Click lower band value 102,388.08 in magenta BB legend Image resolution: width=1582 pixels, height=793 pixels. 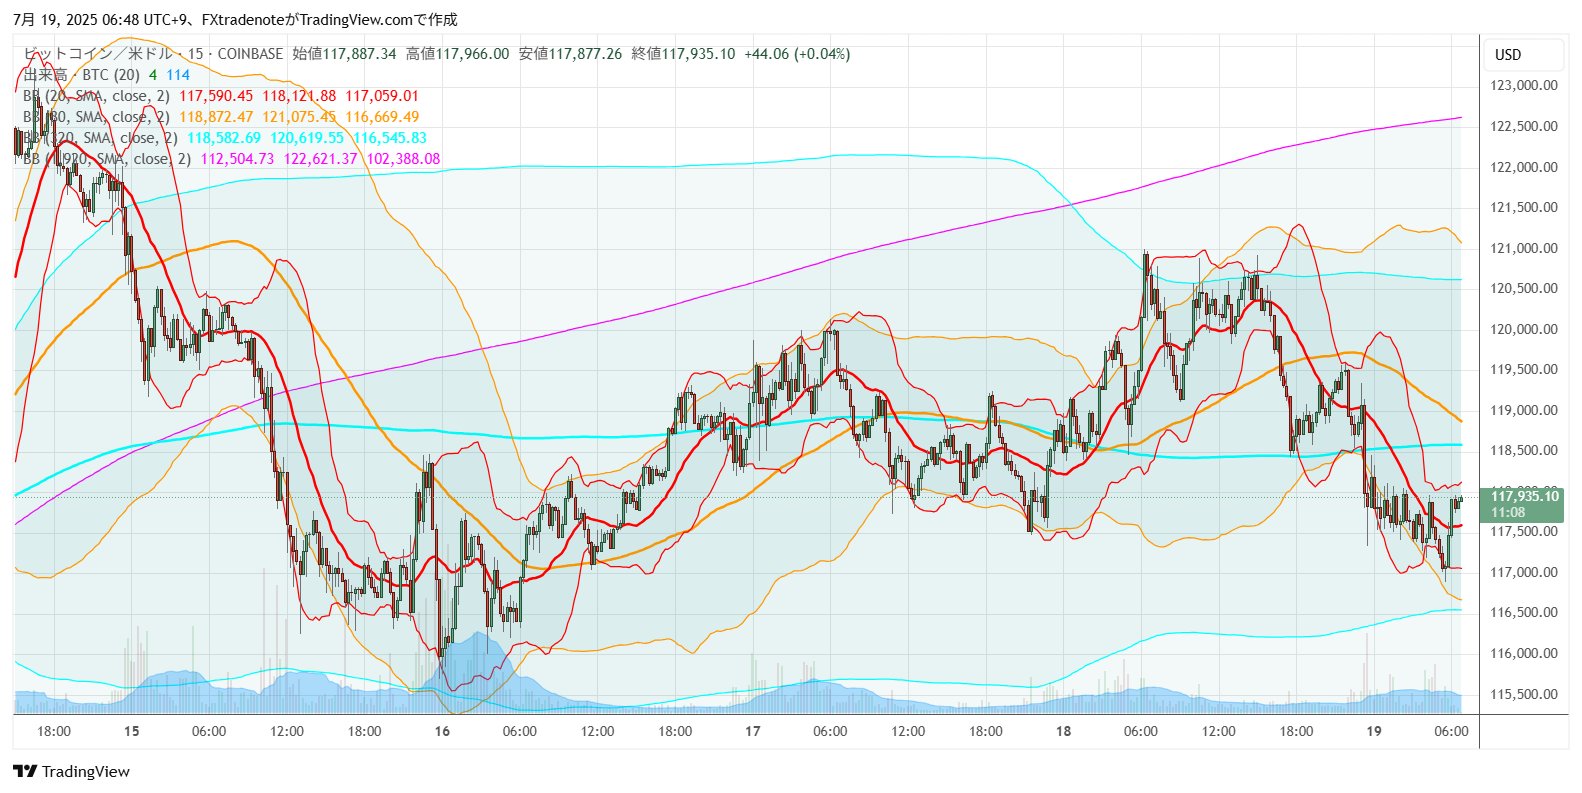[x=403, y=159]
